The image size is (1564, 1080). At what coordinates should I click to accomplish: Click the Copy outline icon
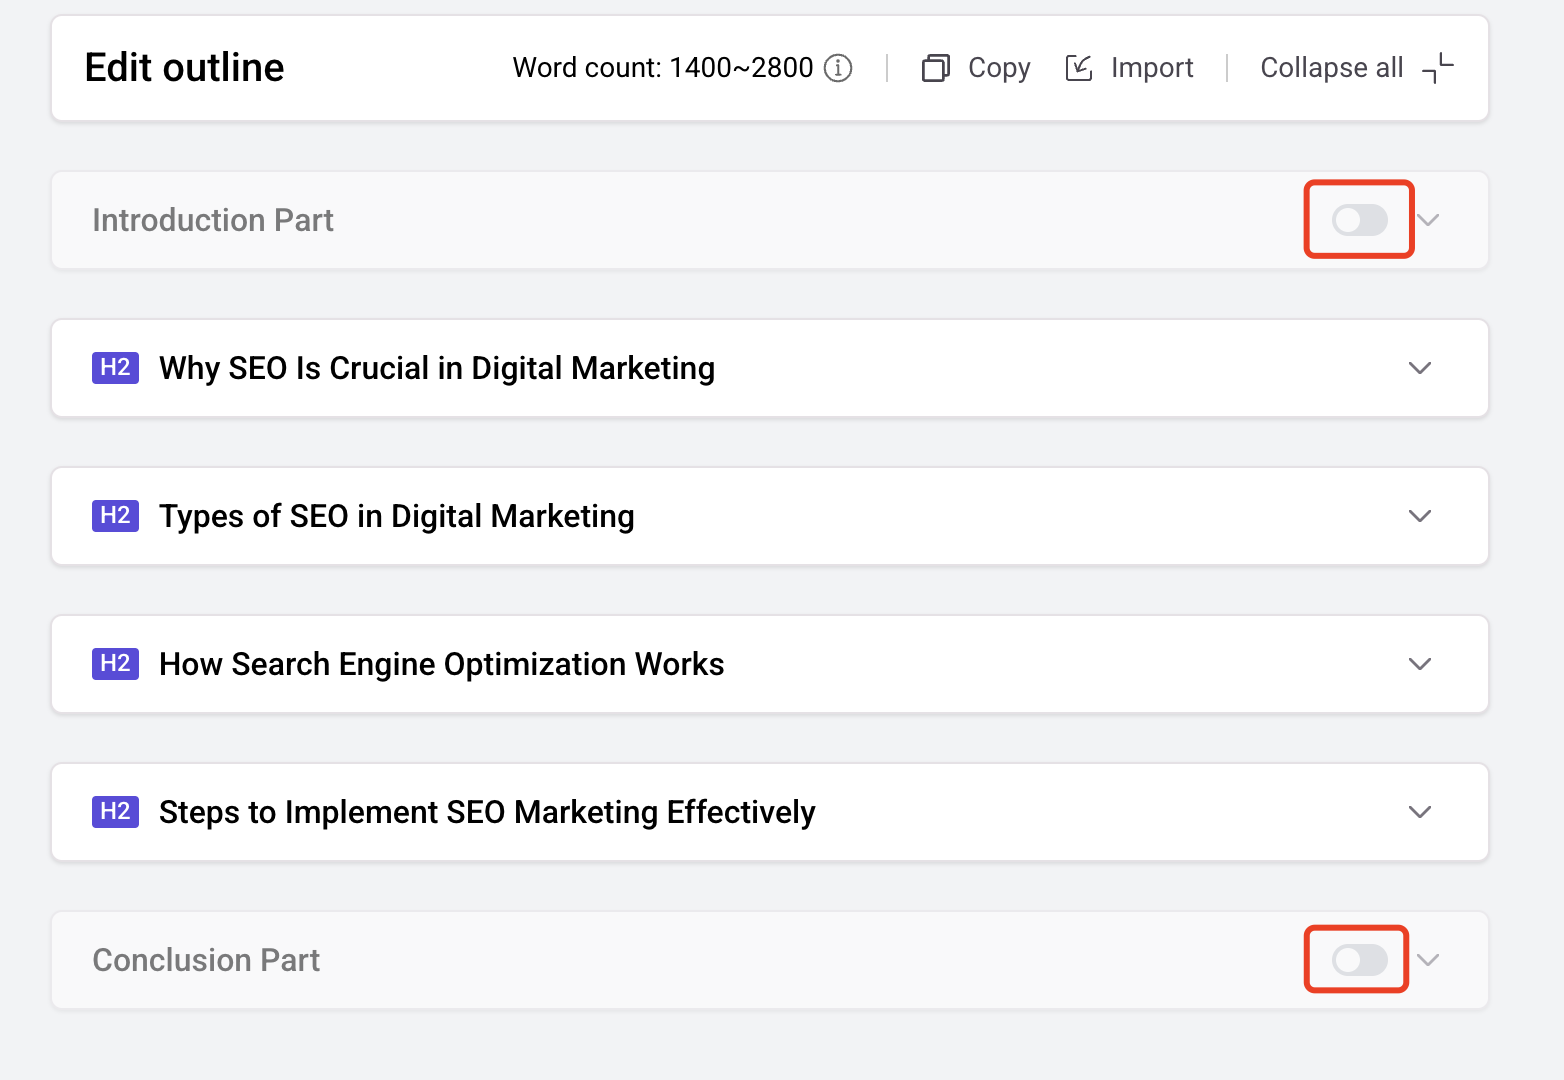pos(935,68)
